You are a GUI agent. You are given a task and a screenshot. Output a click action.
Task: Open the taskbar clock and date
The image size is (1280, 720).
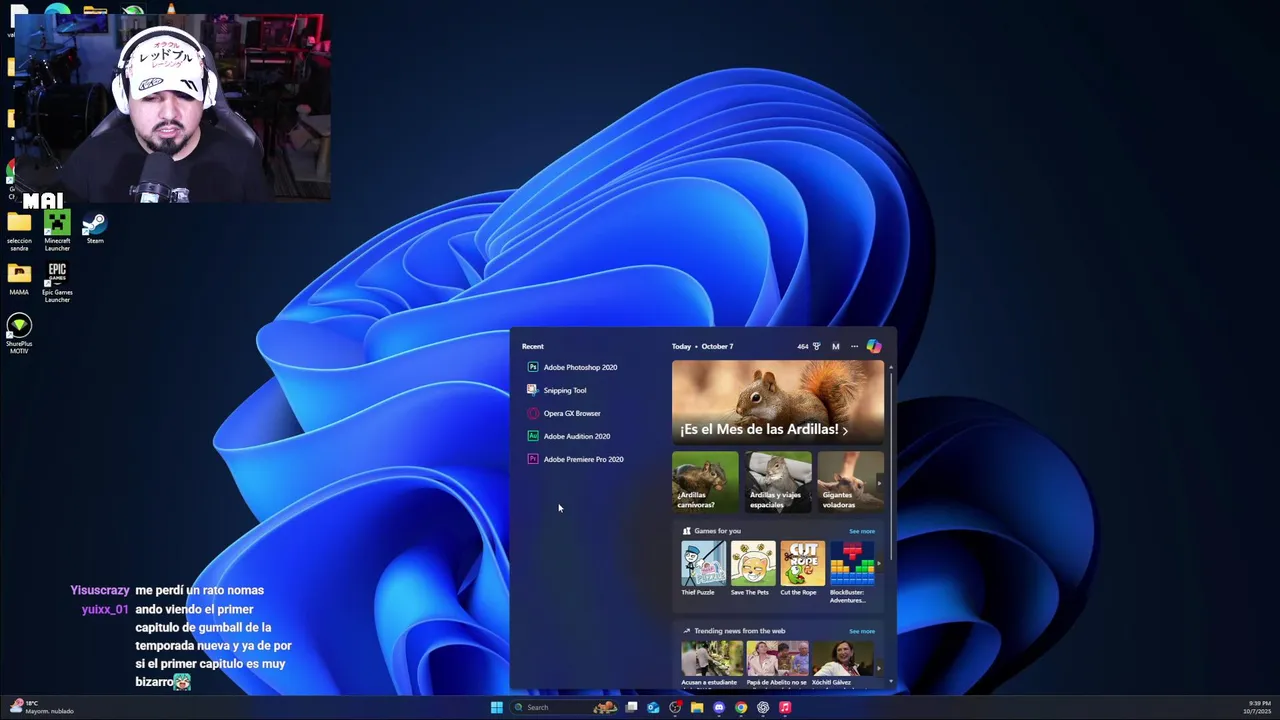pyautogui.click(x=1257, y=707)
